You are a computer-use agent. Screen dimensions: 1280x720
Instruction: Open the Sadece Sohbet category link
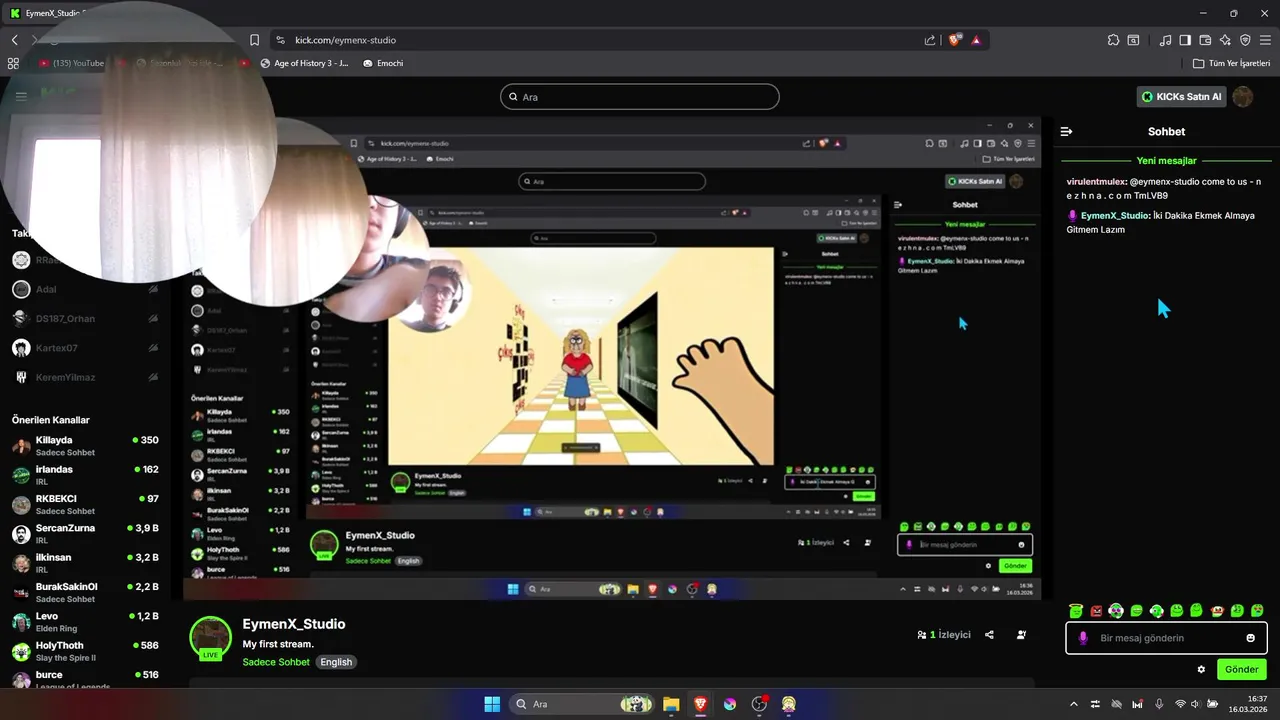pyautogui.click(x=276, y=662)
